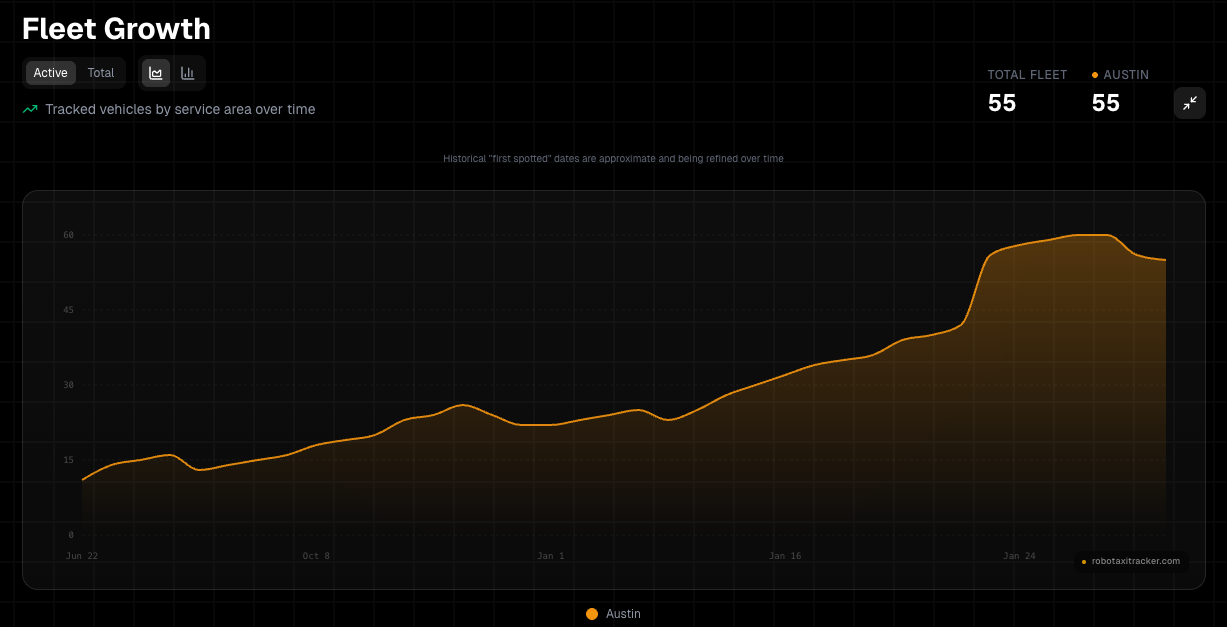
Task: Click the orange circle in bottom legend
Action: pos(592,614)
